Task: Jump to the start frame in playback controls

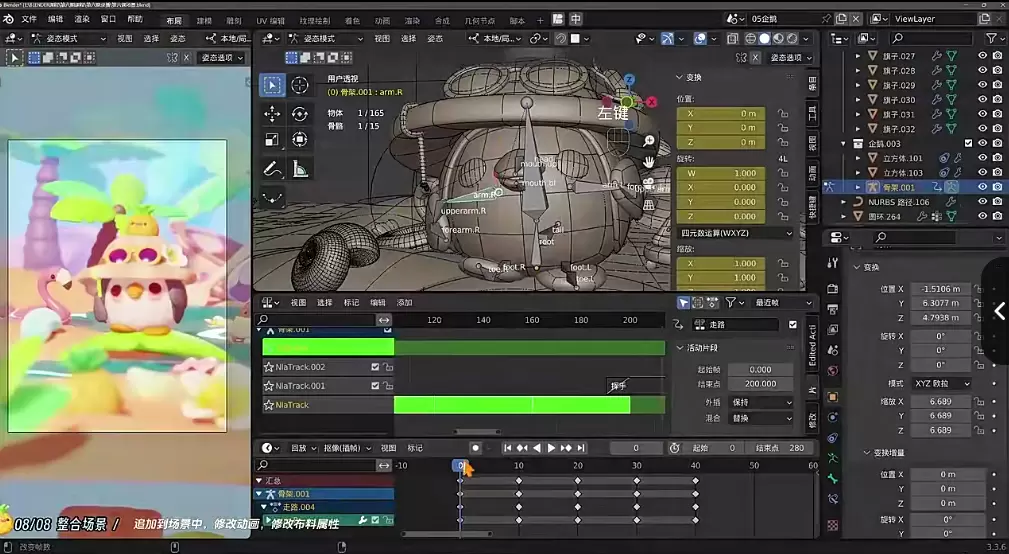Action: (x=508, y=448)
